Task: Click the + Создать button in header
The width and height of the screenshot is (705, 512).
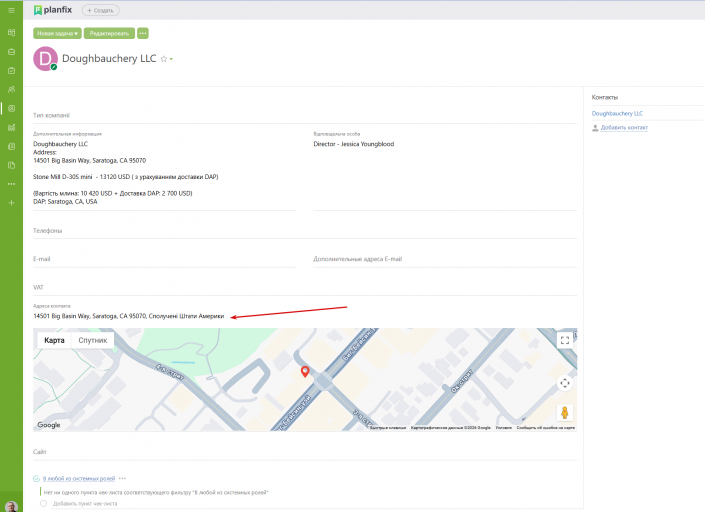Action: (x=101, y=10)
